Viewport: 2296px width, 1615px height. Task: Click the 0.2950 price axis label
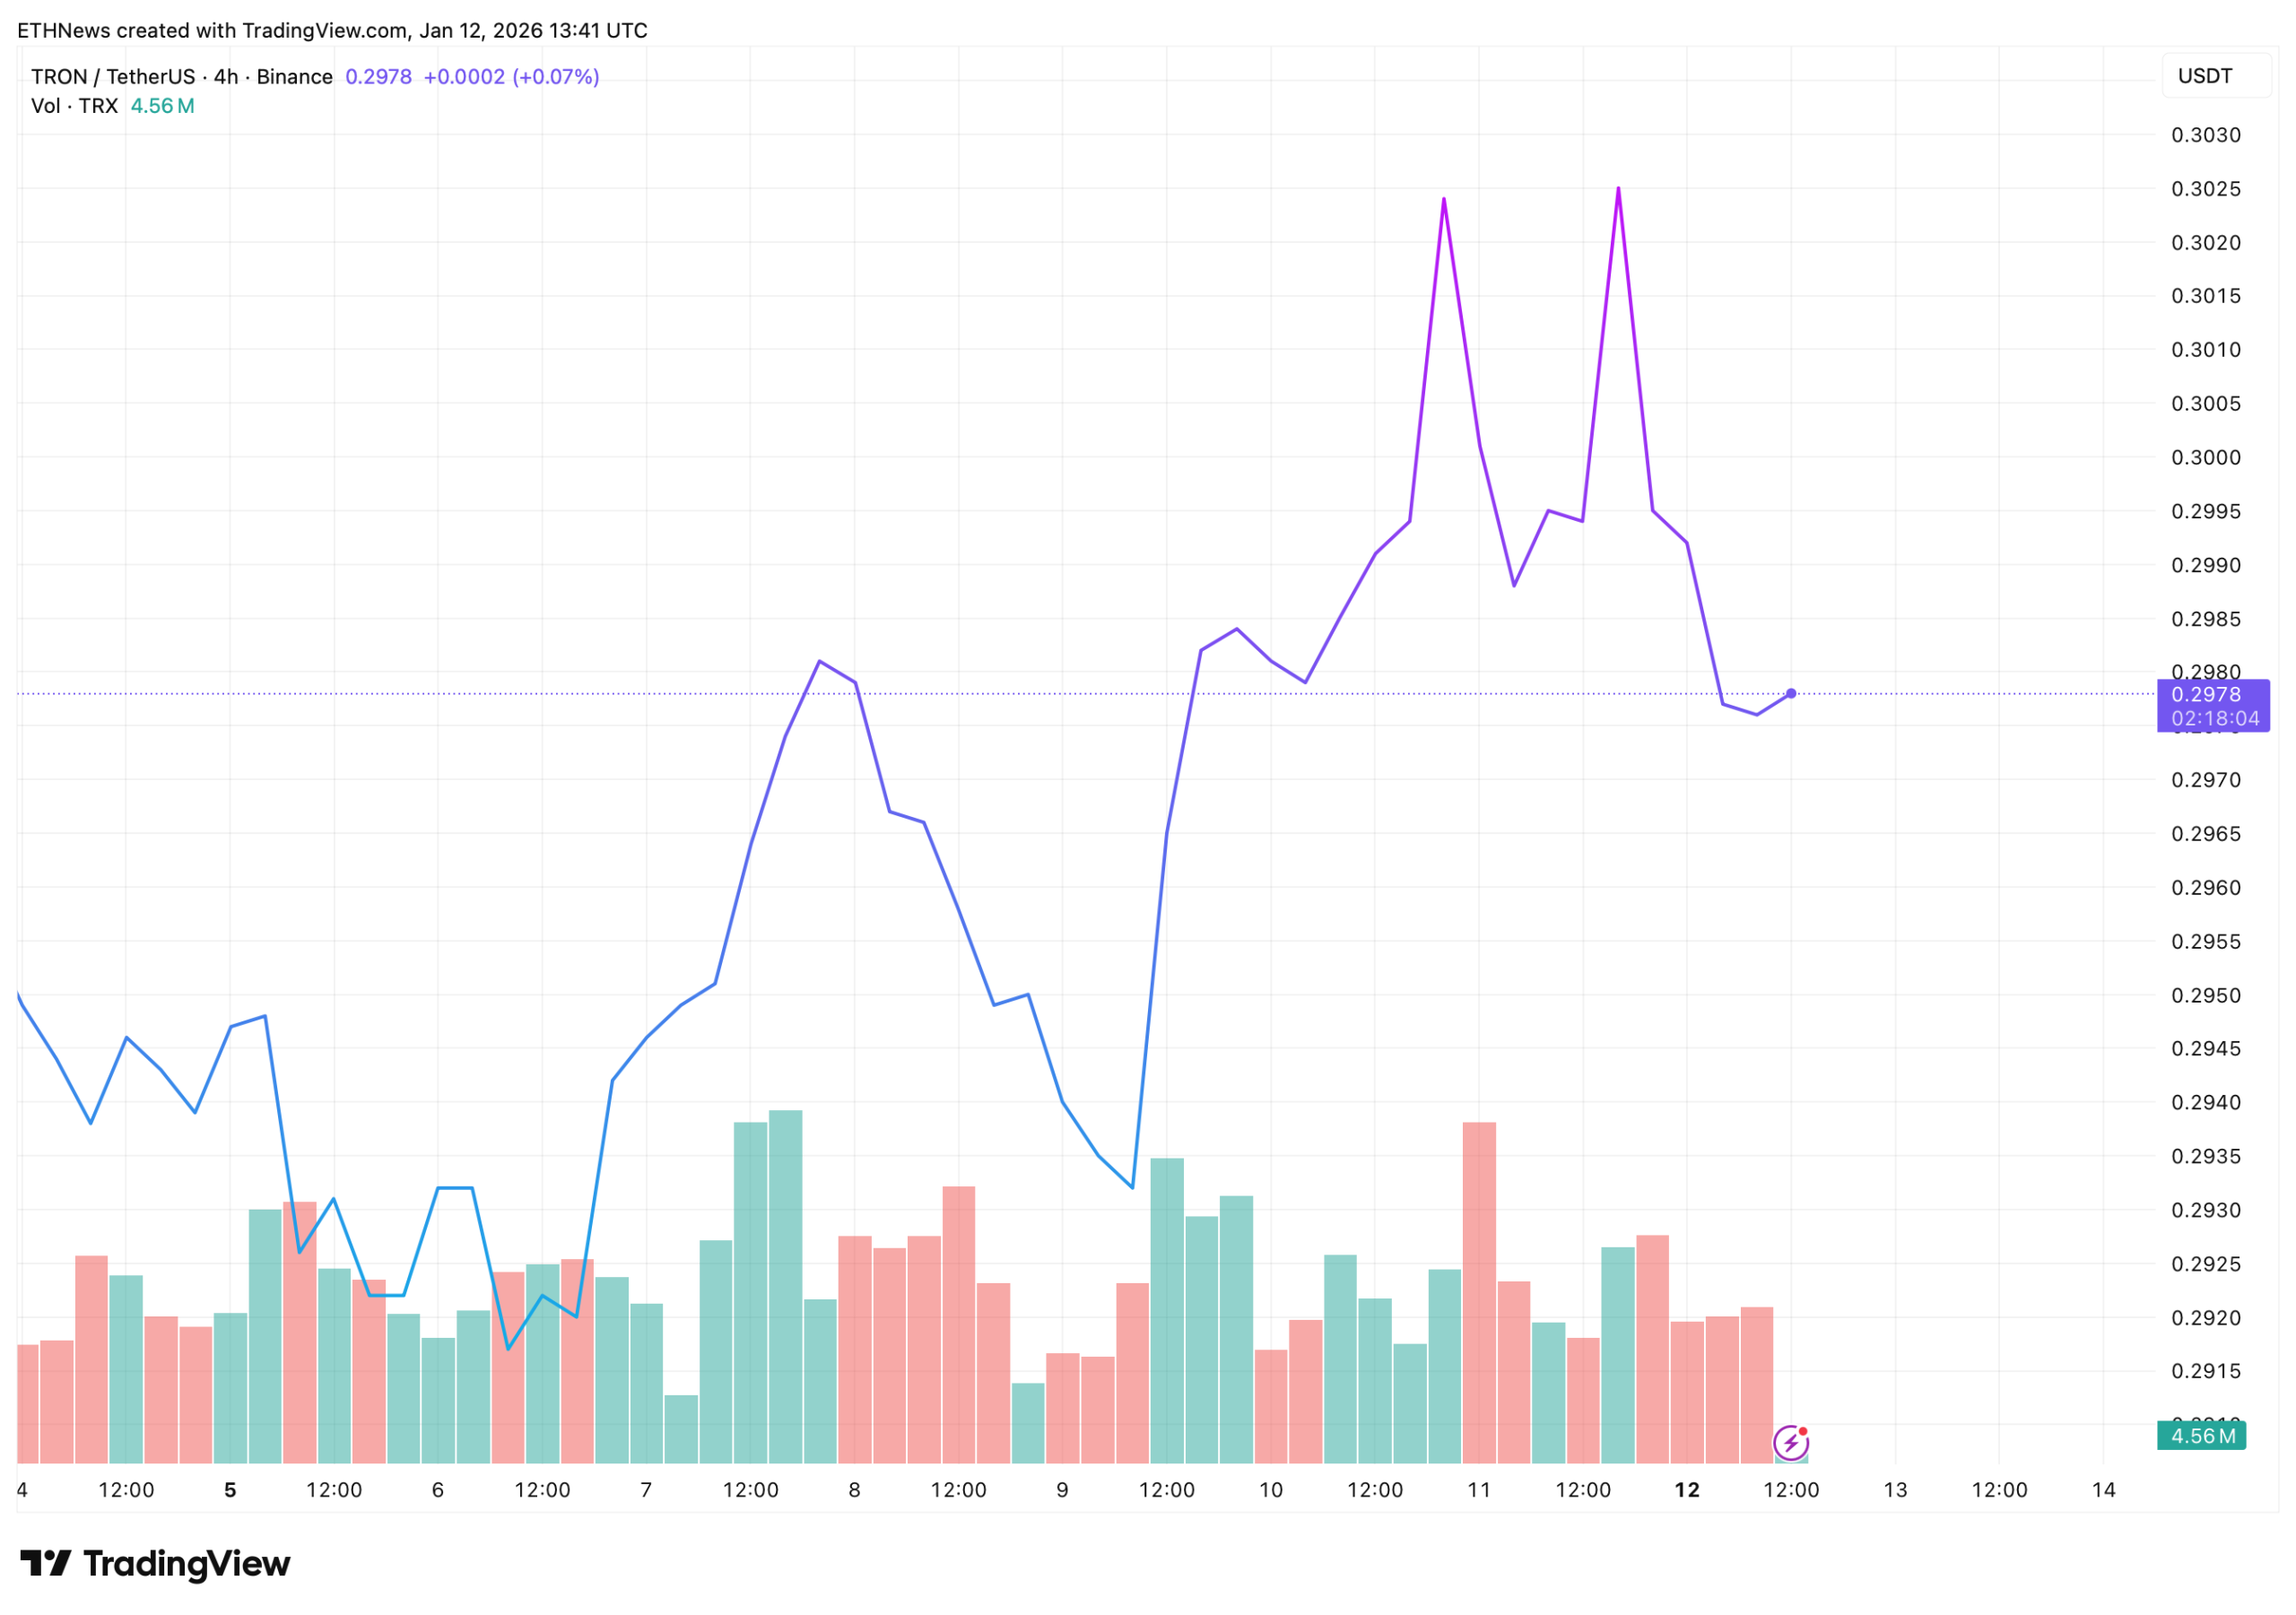click(2205, 995)
